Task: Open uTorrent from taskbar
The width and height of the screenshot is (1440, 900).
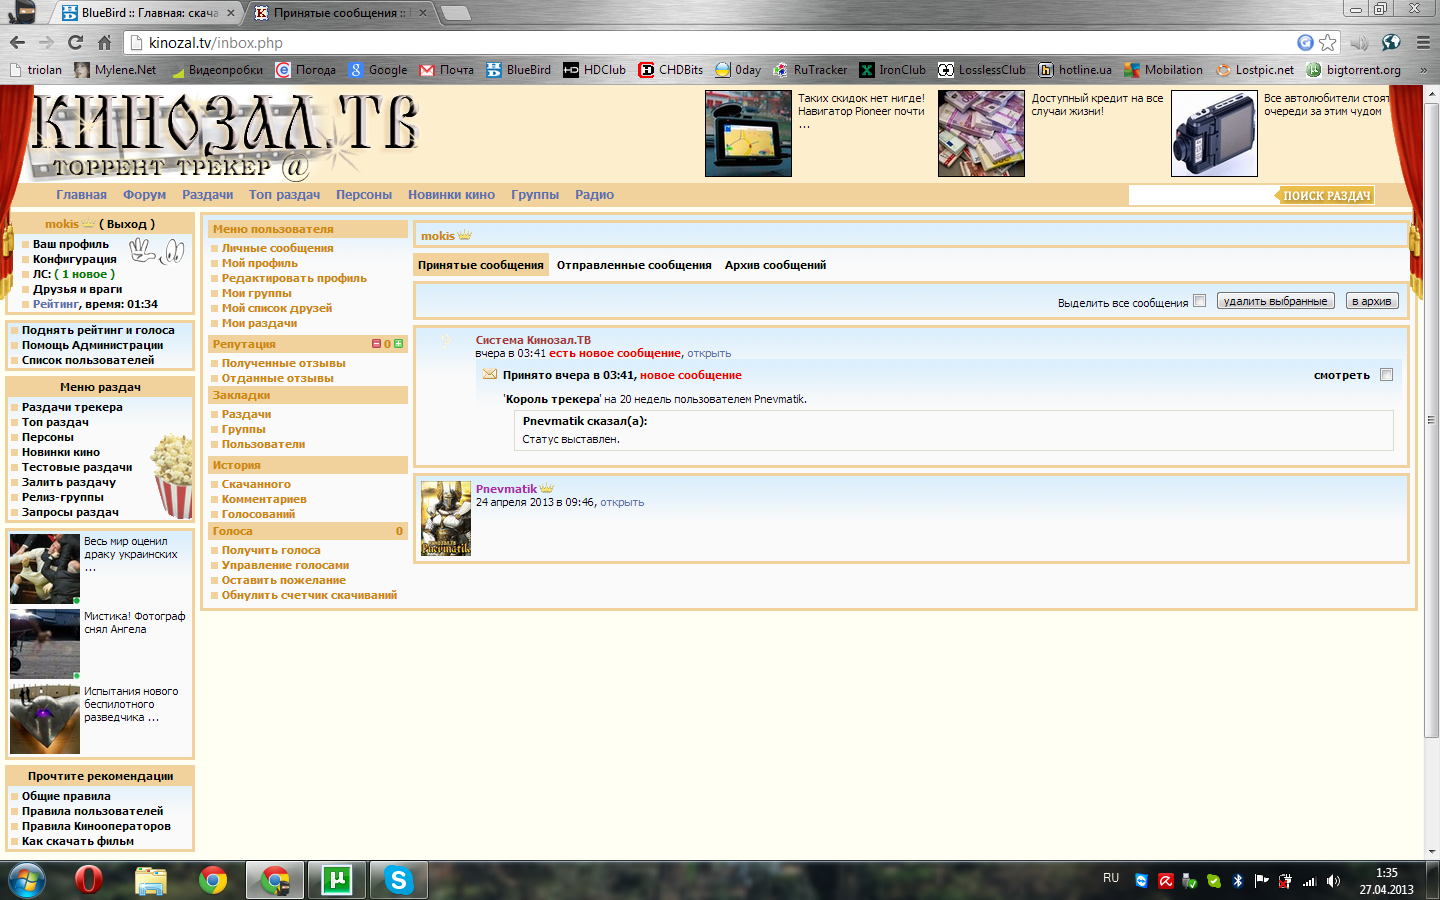Action: [x=337, y=880]
